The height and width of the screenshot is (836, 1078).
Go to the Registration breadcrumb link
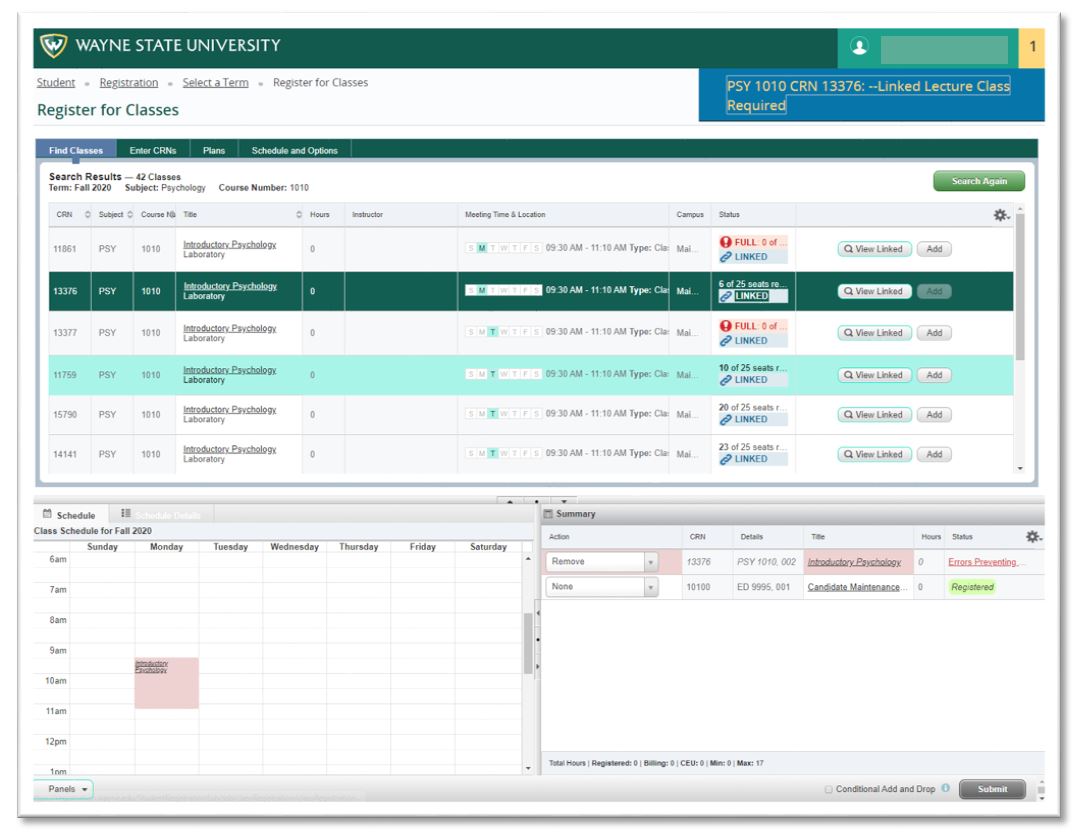point(129,82)
